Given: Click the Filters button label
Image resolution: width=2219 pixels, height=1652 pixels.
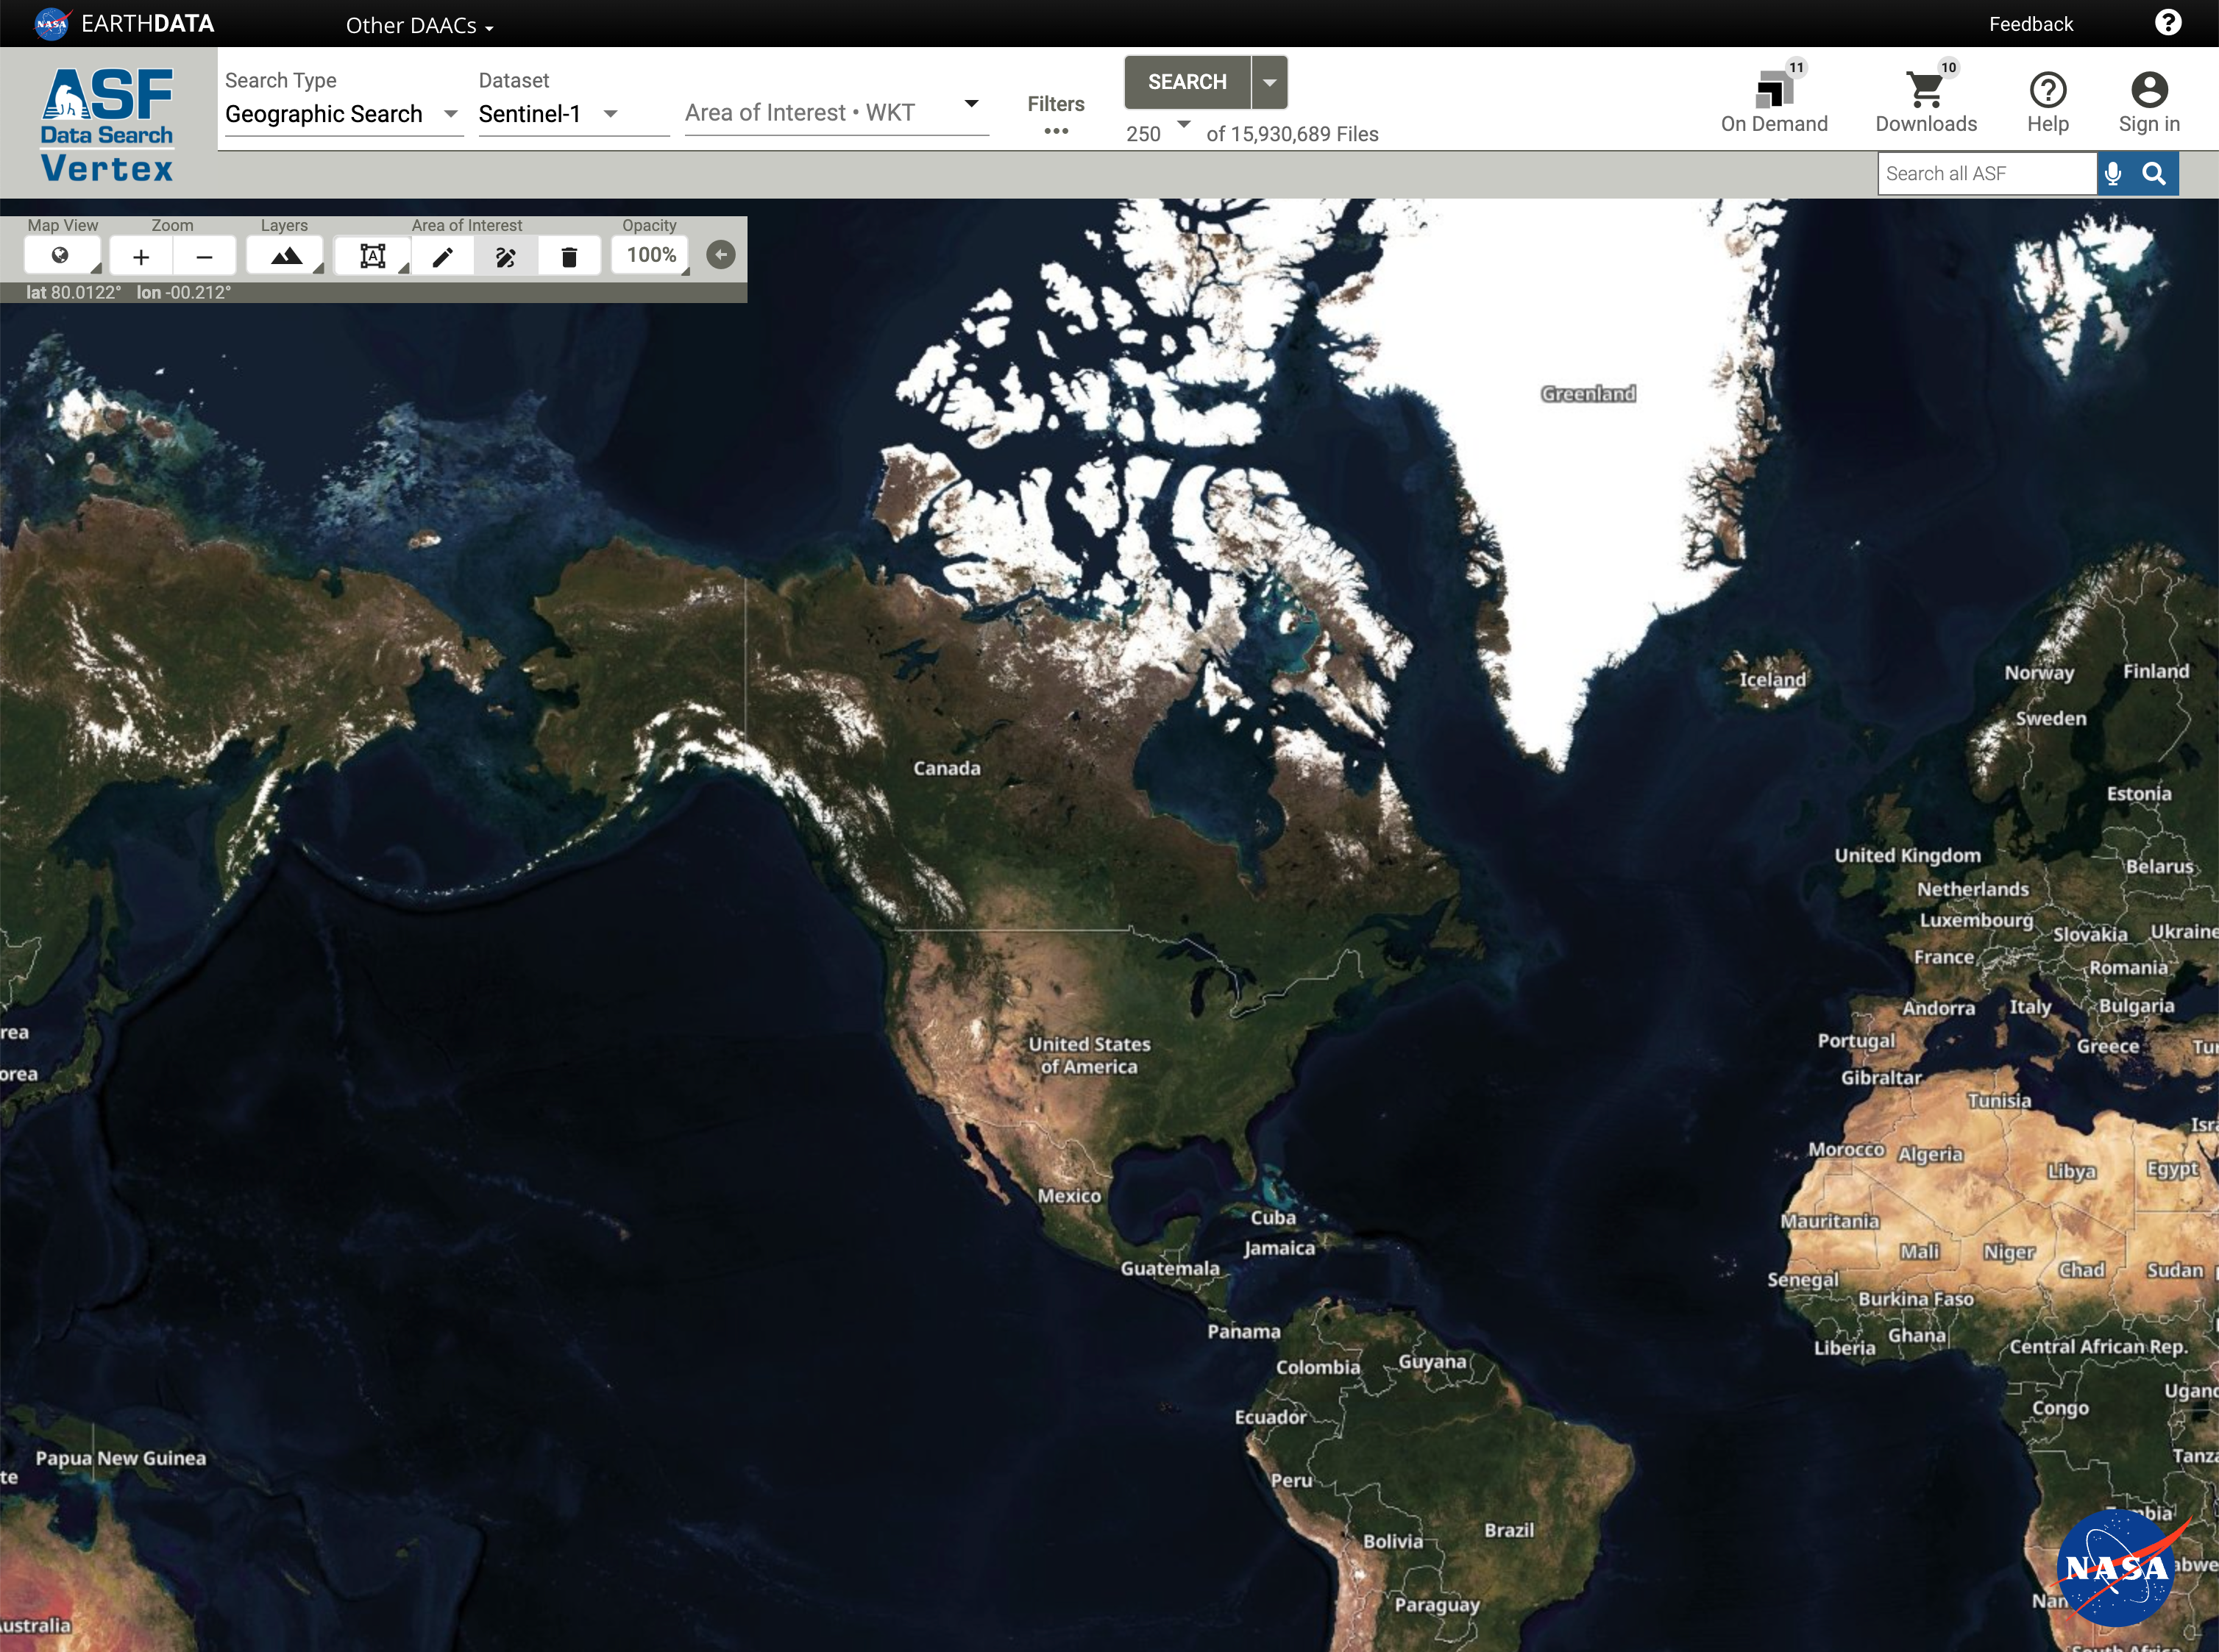Looking at the screenshot, I should [1056, 104].
